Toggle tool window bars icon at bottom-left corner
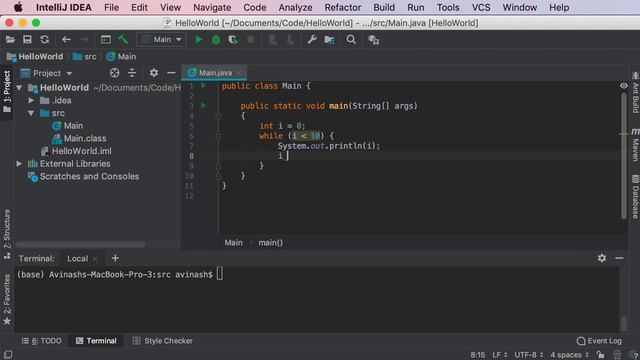640x360 pixels. click(8, 354)
